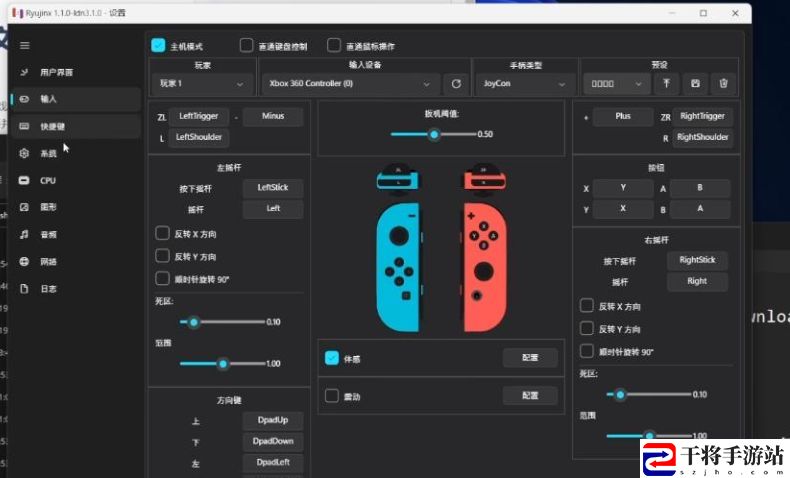The height and width of the screenshot is (478, 790).
Task: Click the music note icon beside 音频
Action: pos(24,234)
